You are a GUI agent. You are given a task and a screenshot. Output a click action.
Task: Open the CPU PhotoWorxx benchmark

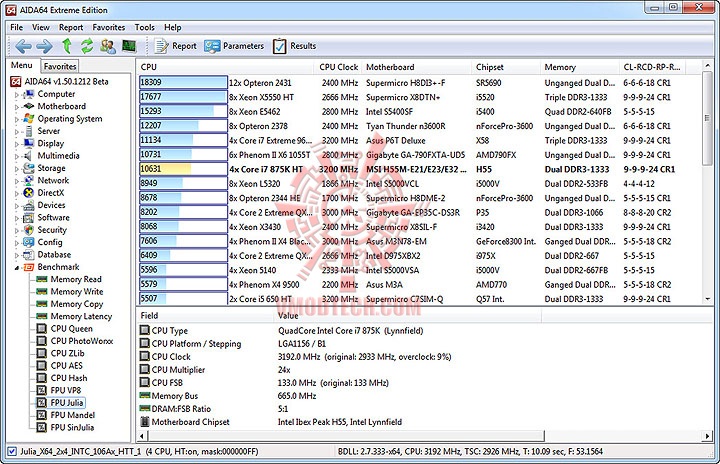point(82,341)
